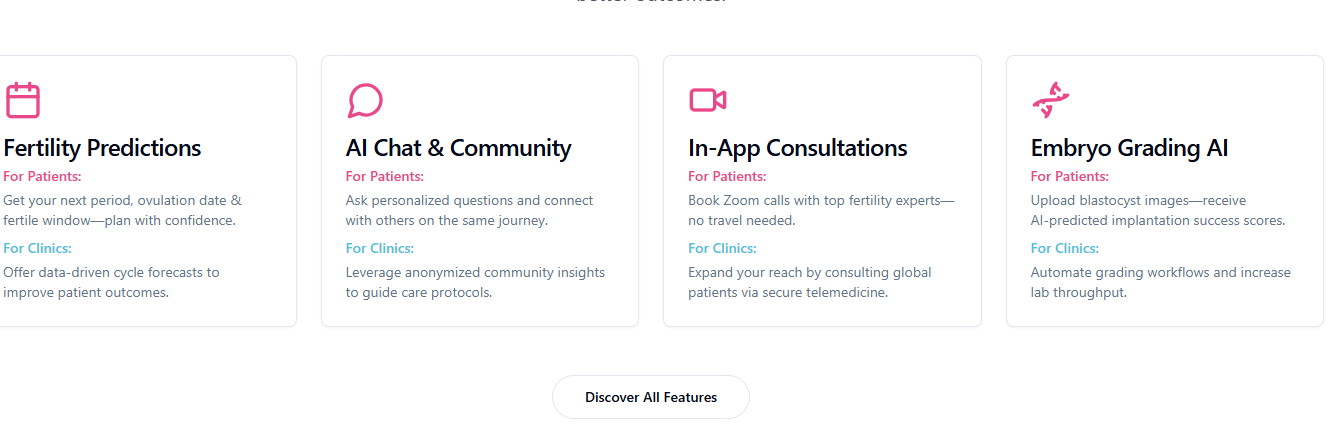Select For Clinics label under Embryo Grading AI
The image size is (1329, 444).
coord(1065,248)
